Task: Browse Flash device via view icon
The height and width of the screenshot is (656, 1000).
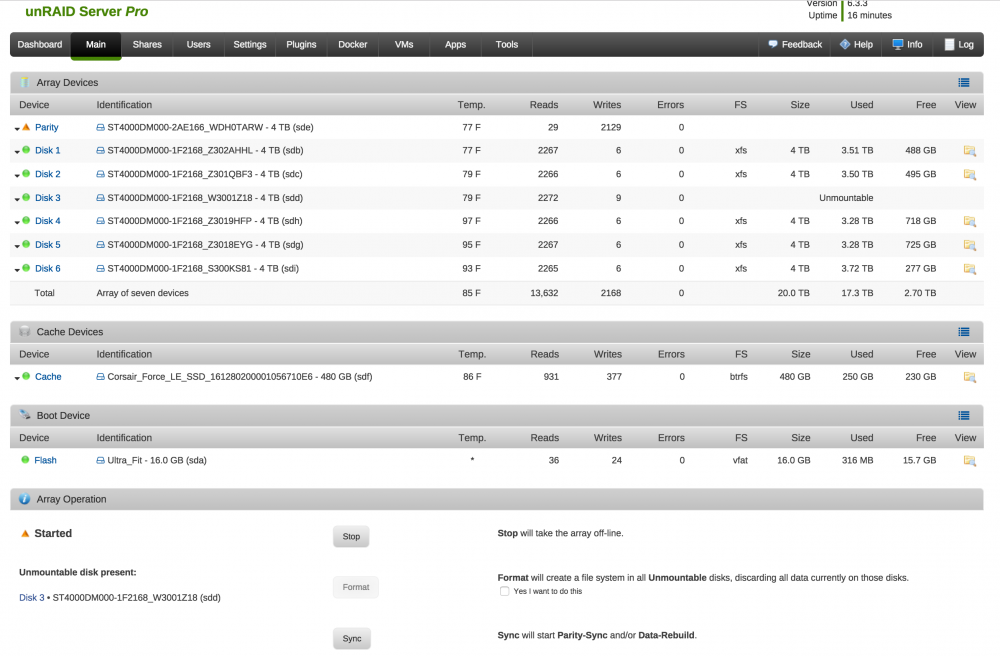Action: point(969,461)
